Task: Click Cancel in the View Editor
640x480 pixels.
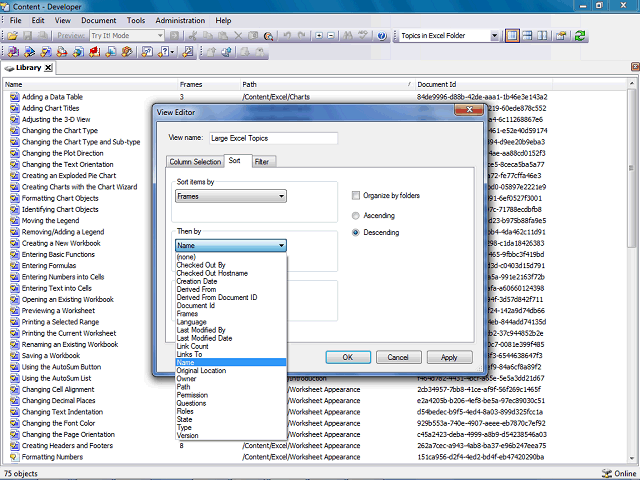Action: pos(398,357)
